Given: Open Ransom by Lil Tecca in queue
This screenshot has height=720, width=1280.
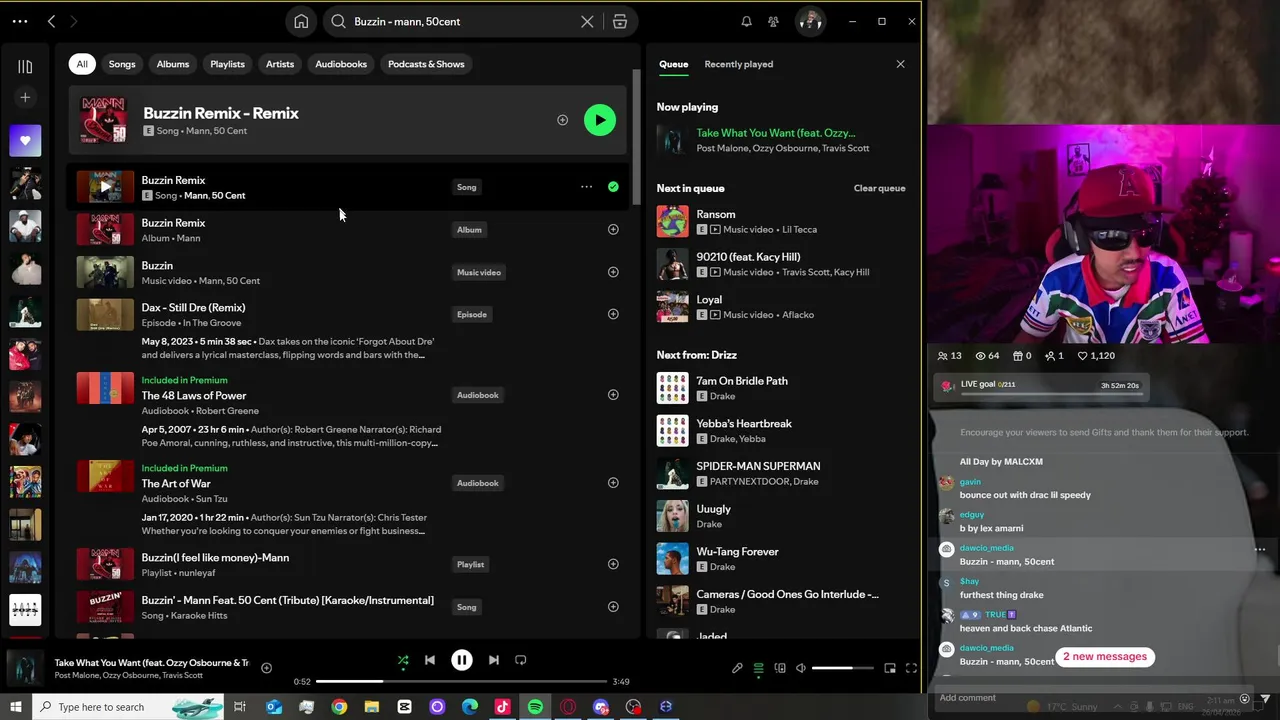Looking at the screenshot, I should pos(783,221).
